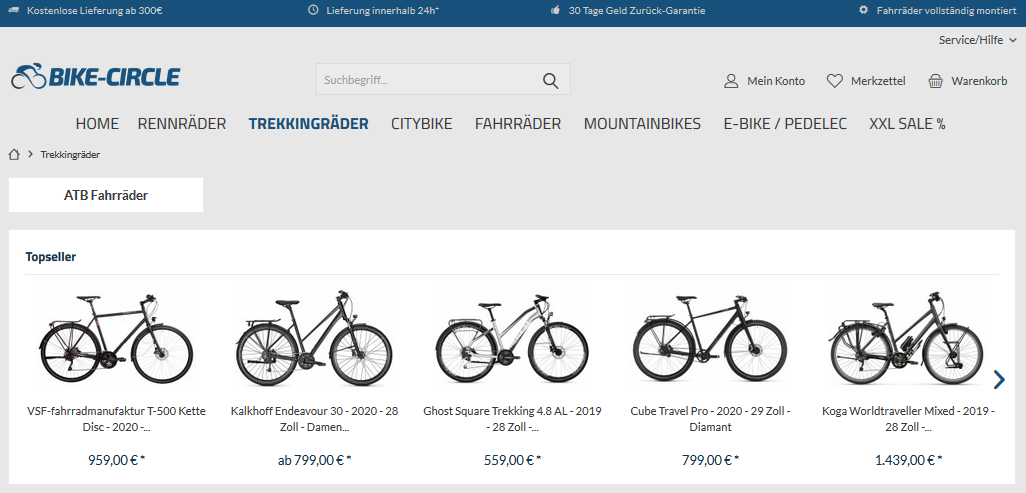Viewport: 1026px width, 493px height.
Task: Open Mein Konto text link
Action: point(776,81)
